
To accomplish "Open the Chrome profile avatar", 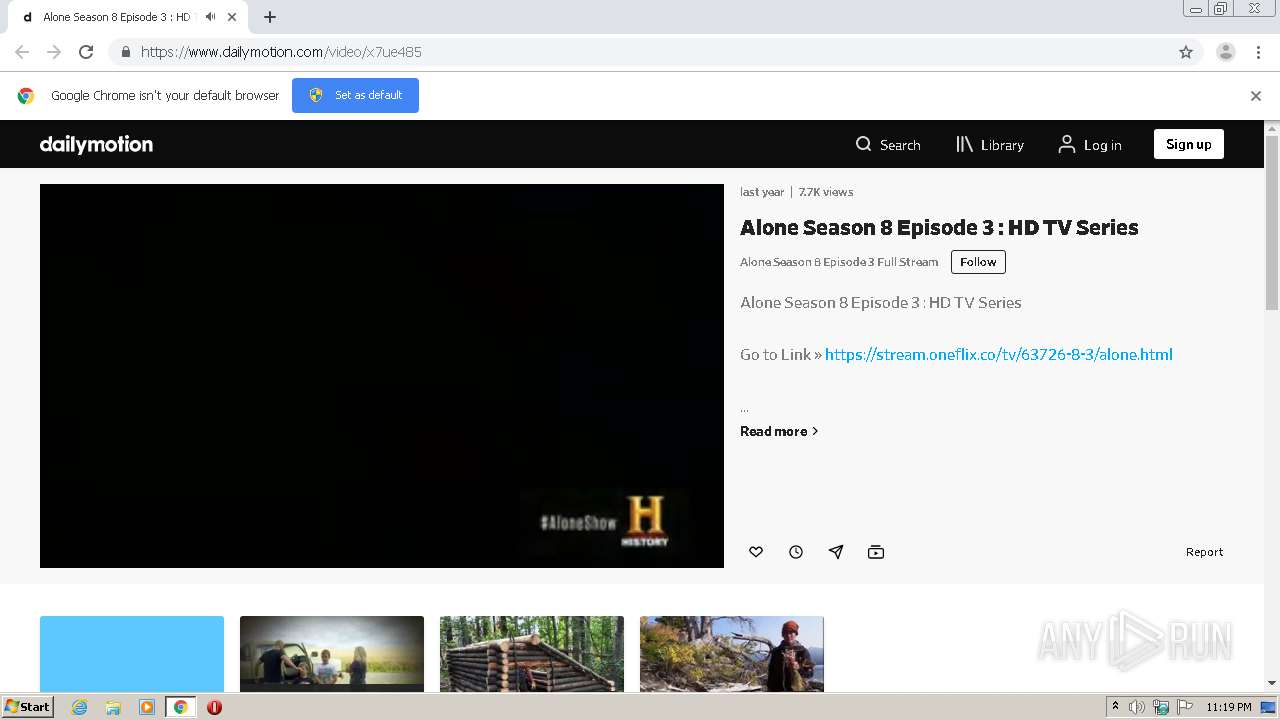I will (x=1226, y=52).
